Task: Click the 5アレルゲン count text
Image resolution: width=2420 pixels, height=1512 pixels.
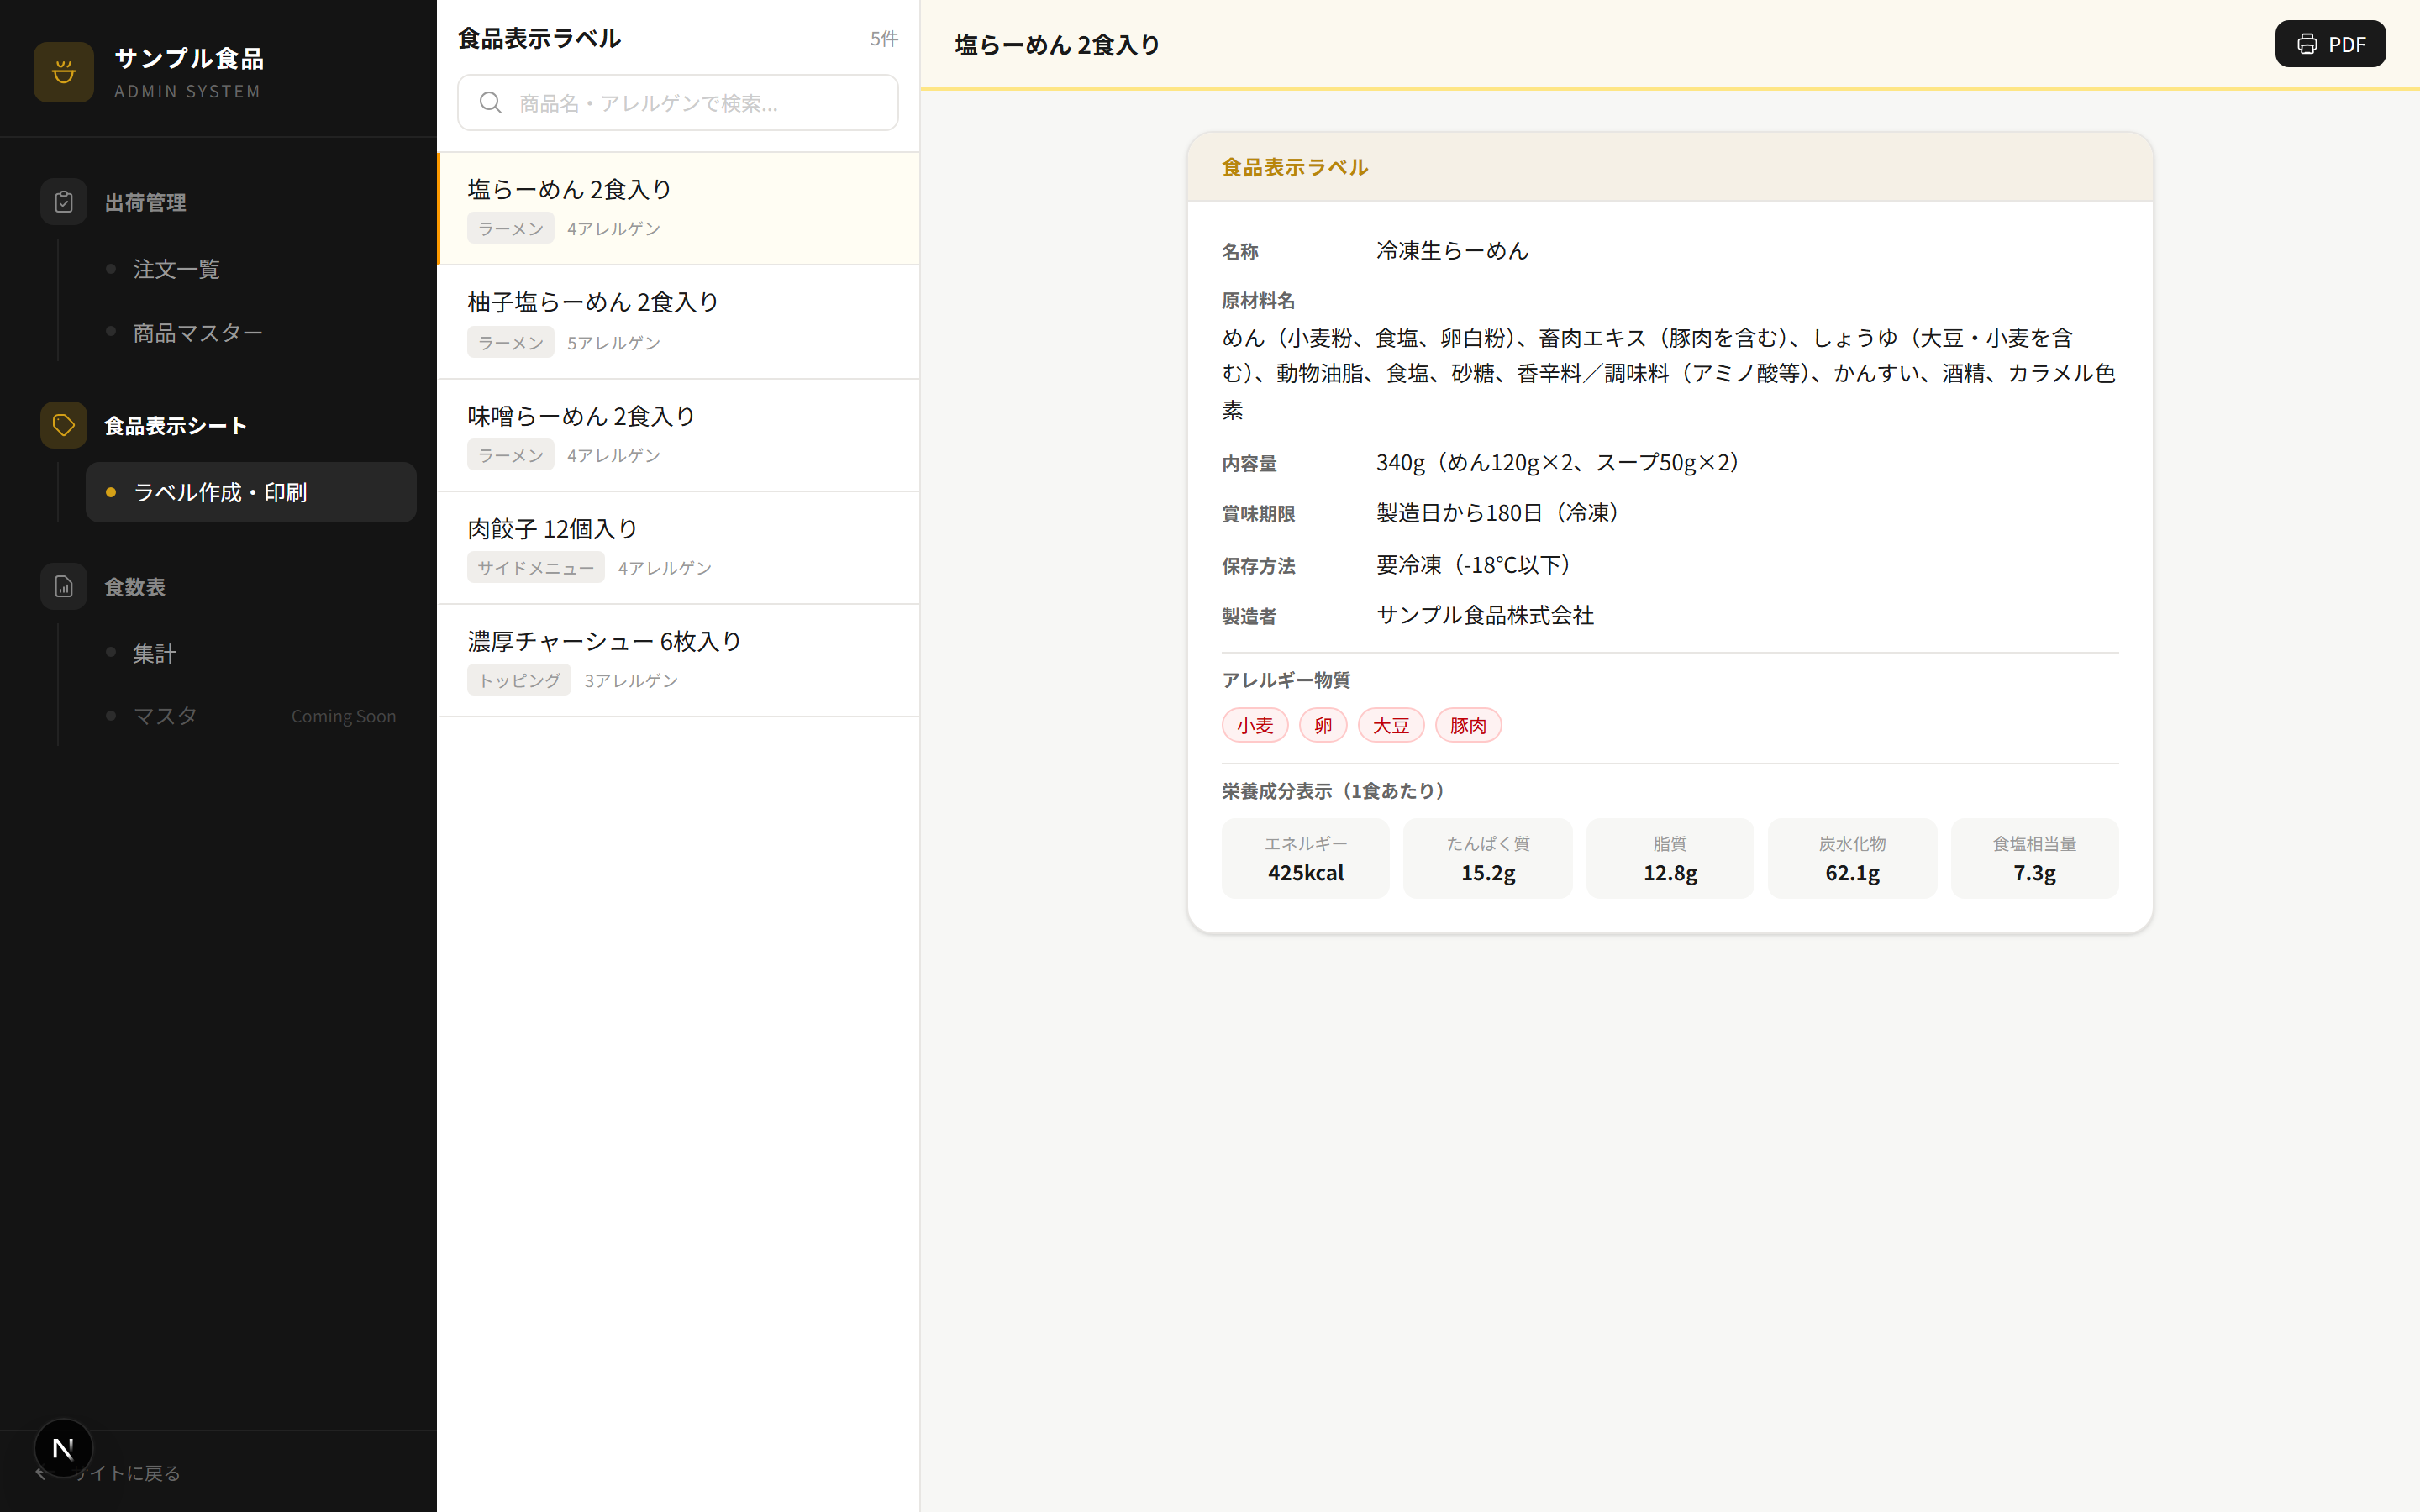Action: tap(614, 342)
